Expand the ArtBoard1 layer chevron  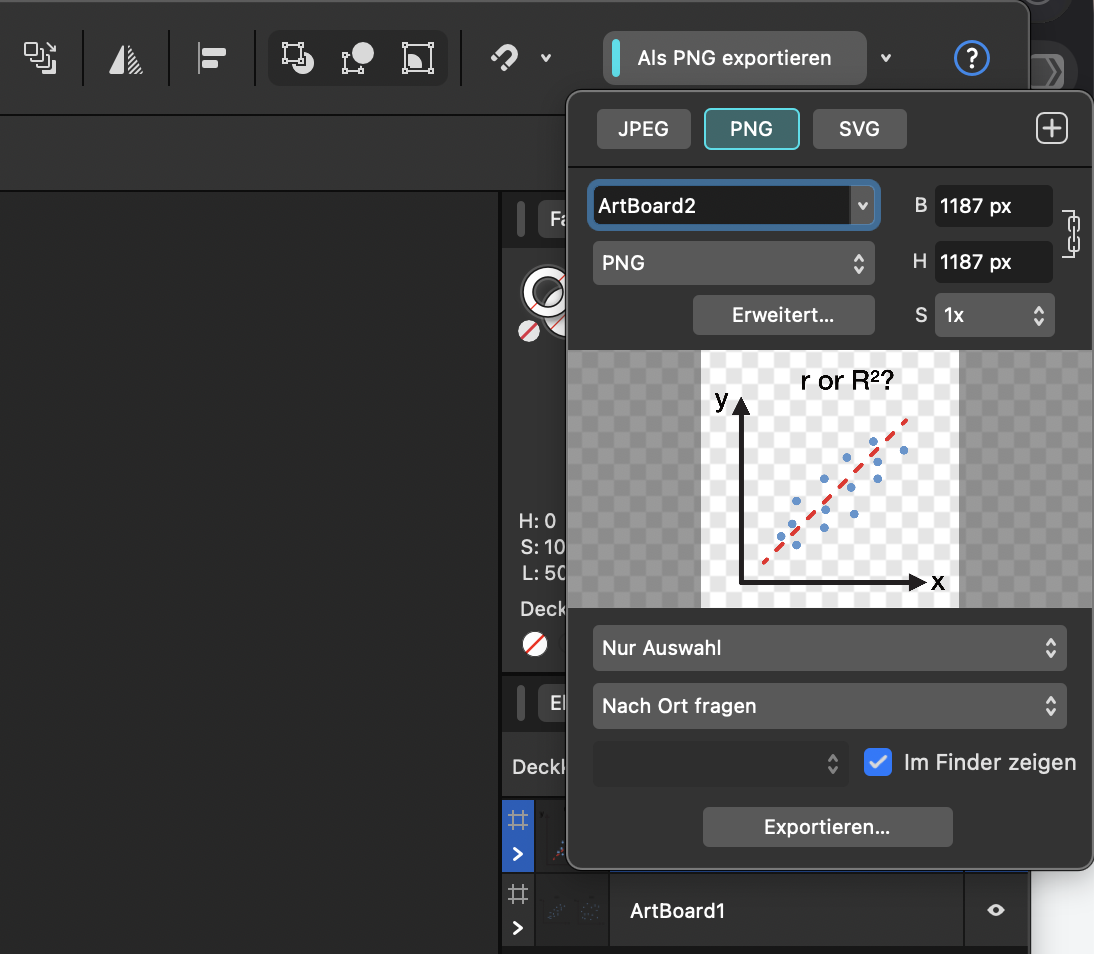click(x=517, y=928)
